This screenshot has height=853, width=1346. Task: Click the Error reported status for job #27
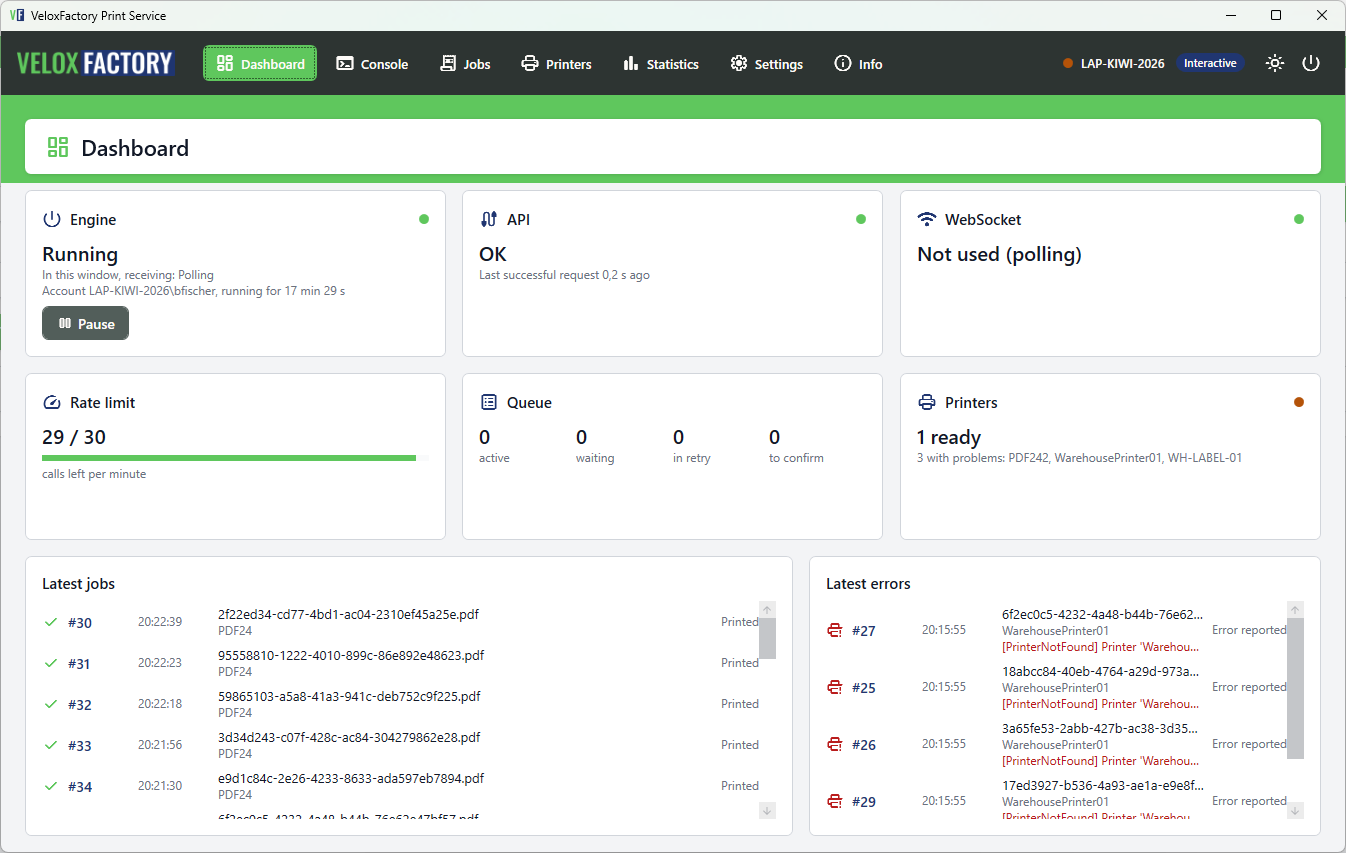(1249, 630)
